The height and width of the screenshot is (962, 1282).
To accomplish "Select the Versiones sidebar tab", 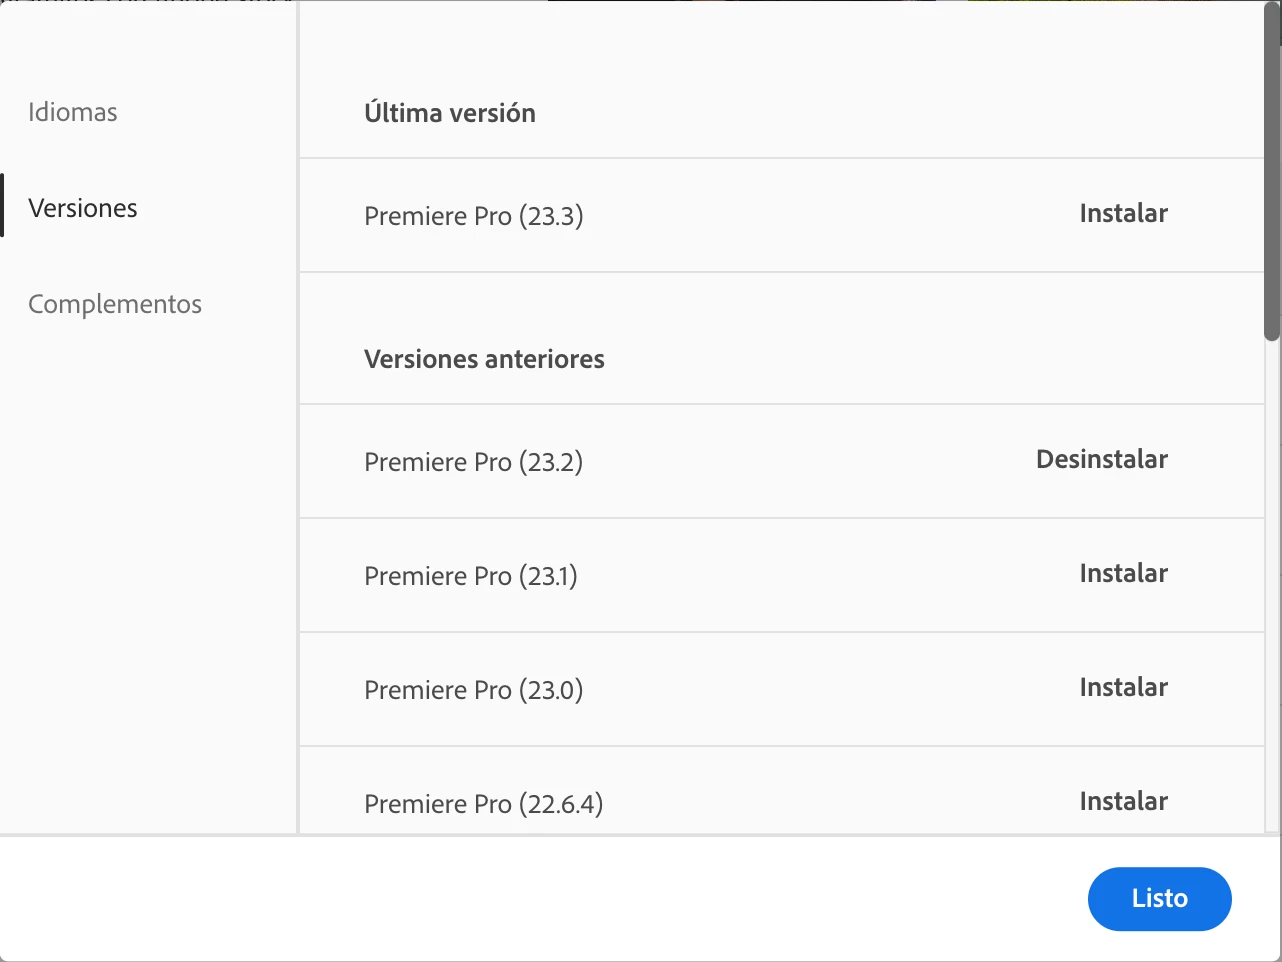I will point(83,208).
